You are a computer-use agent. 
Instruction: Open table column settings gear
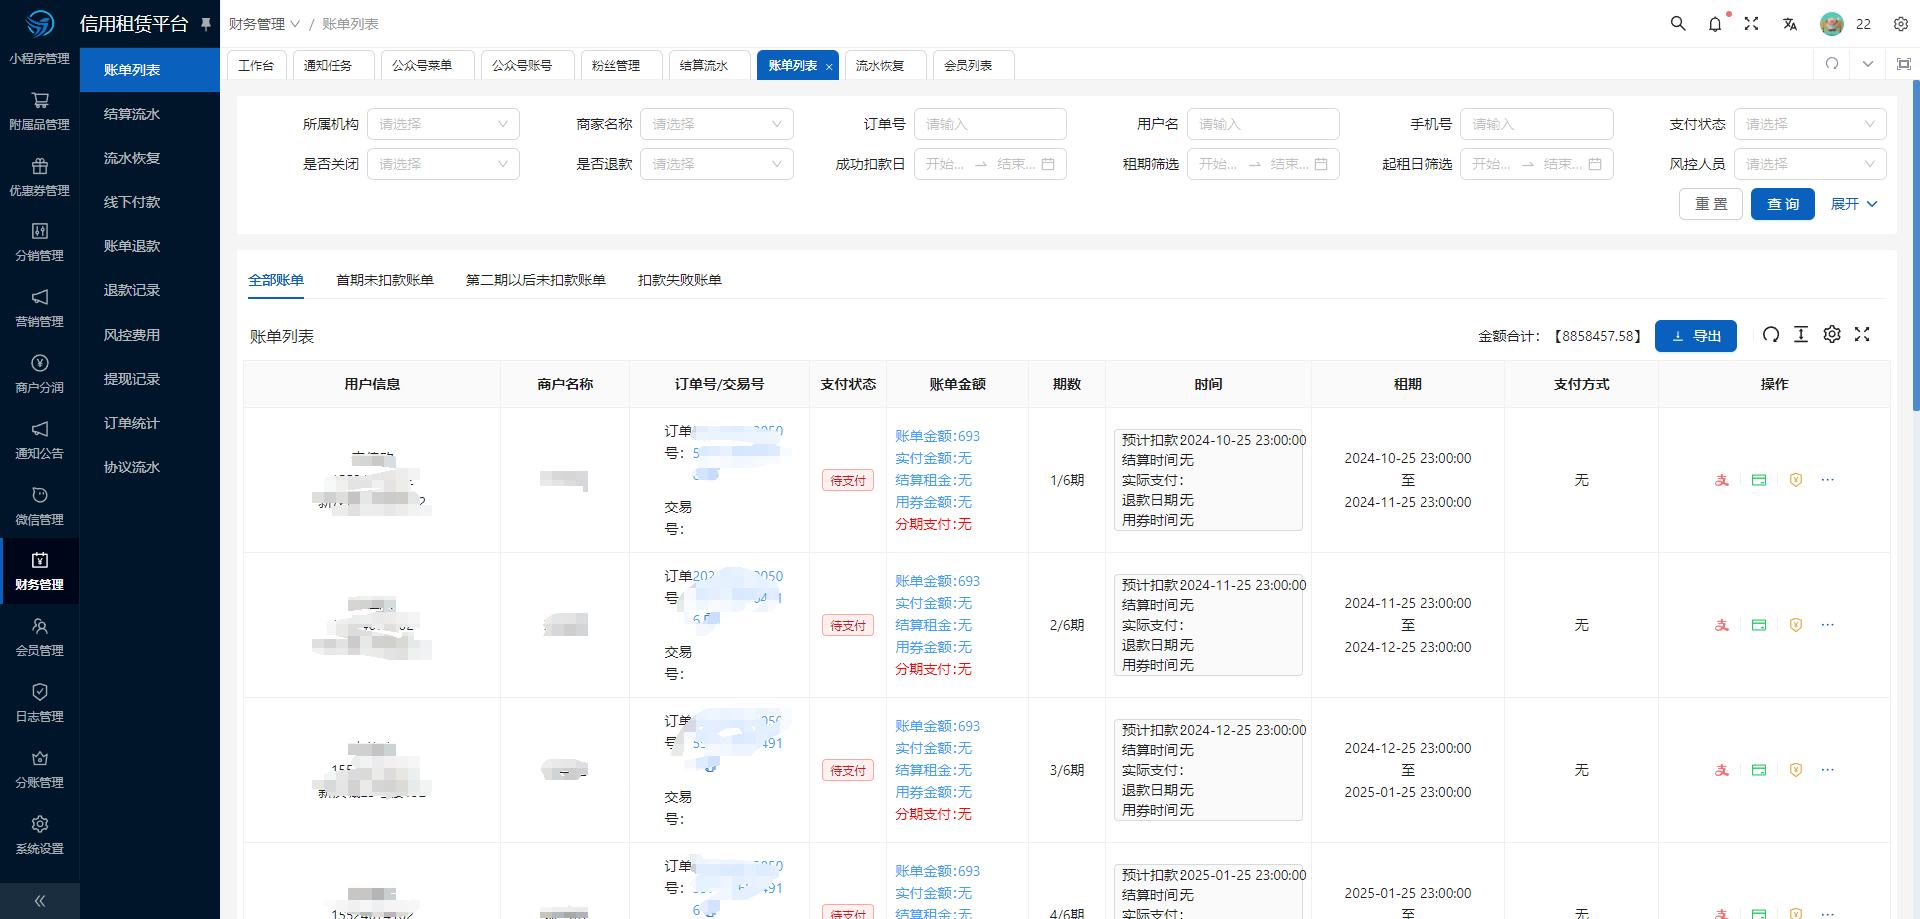click(1832, 335)
